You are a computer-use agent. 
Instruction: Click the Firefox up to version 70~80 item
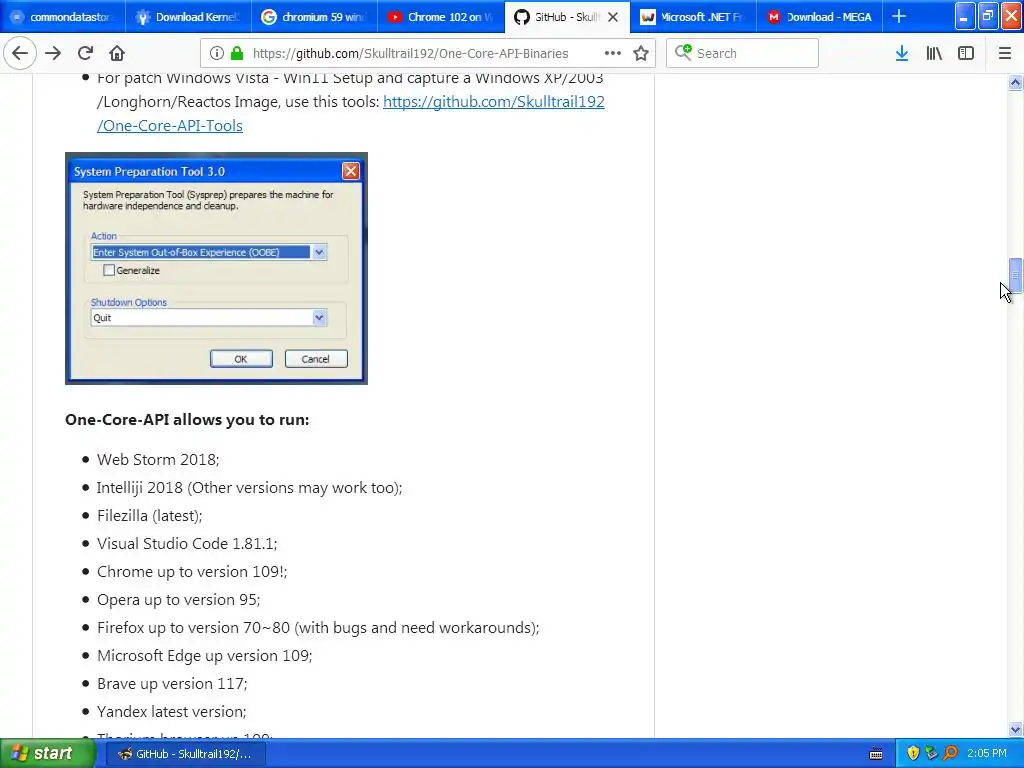pyautogui.click(x=318, y=628)
